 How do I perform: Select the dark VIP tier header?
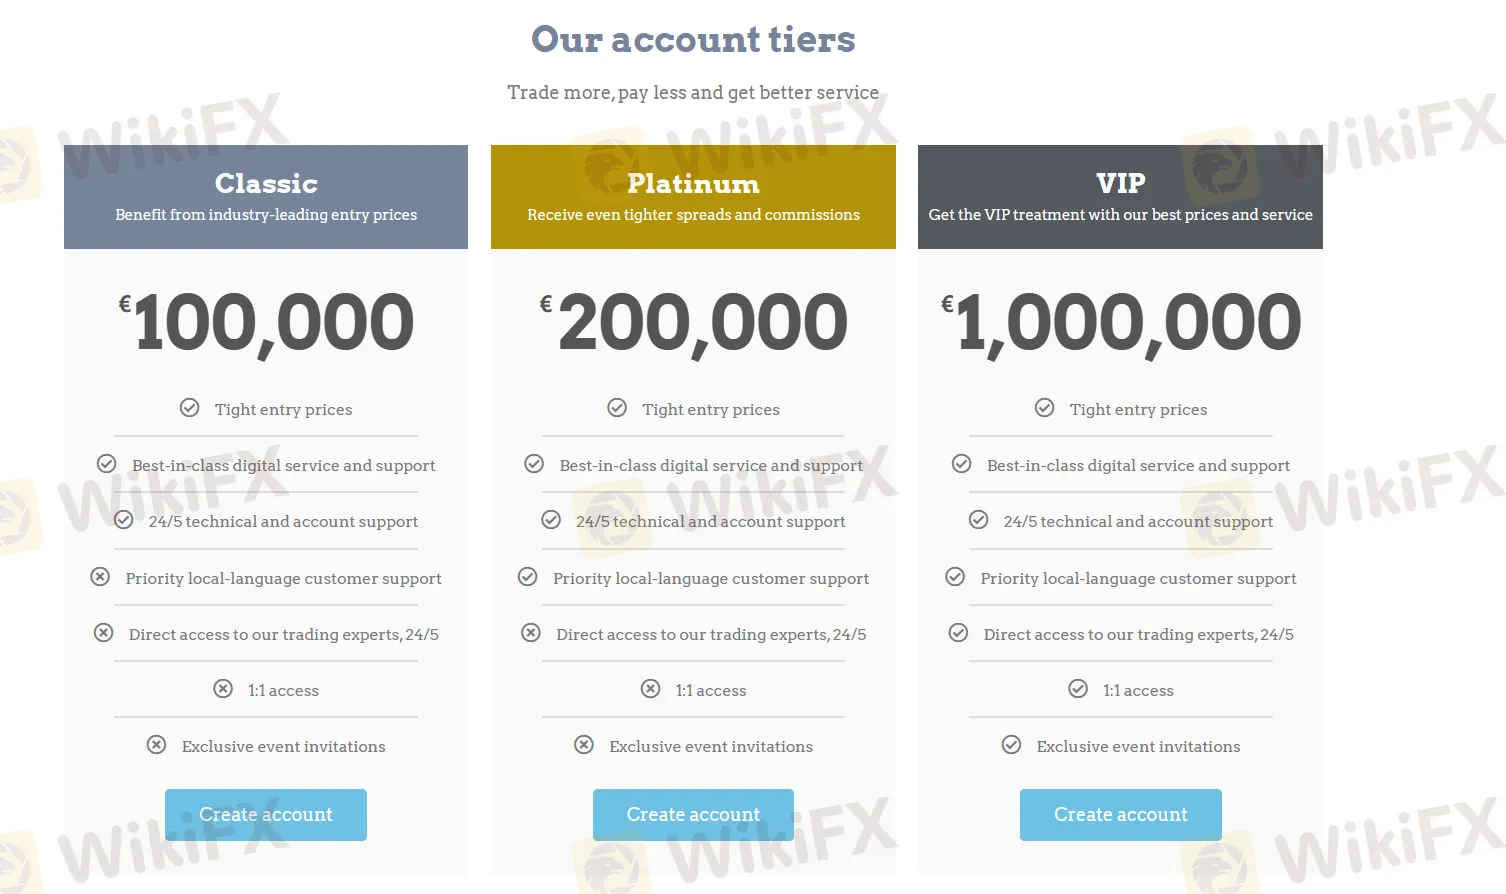1120,197
